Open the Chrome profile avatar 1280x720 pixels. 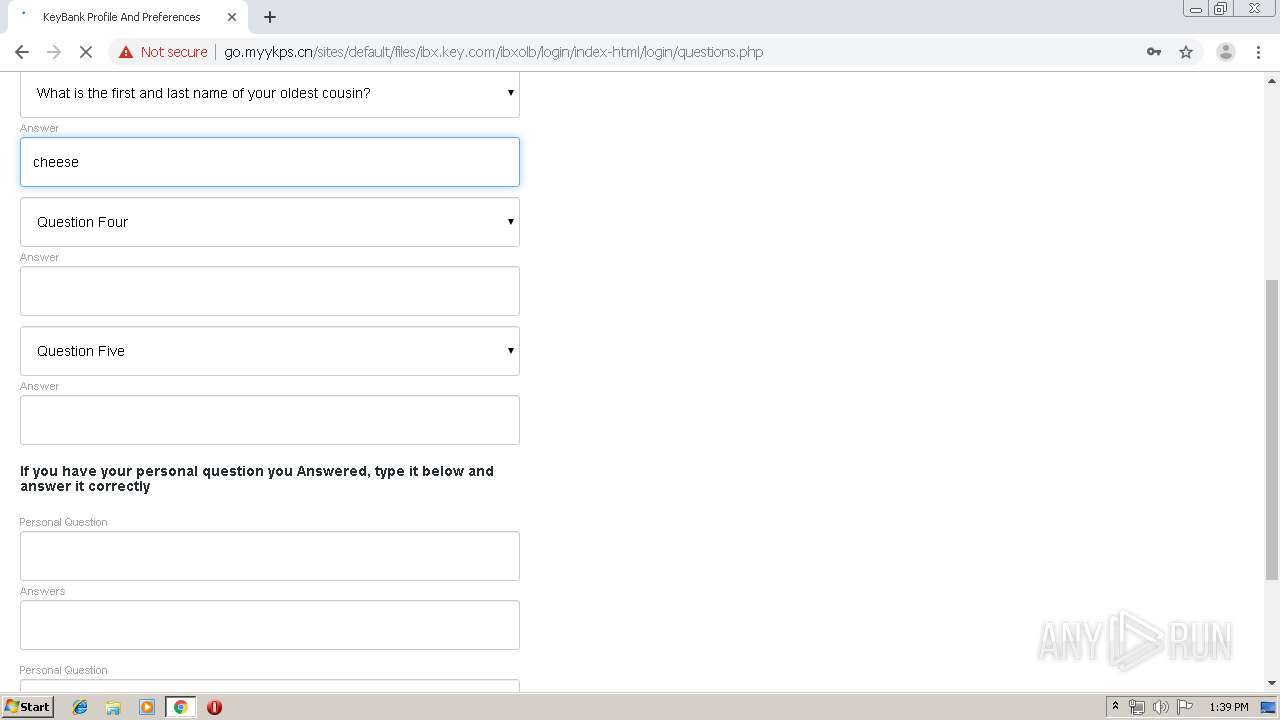point(1225,52)
